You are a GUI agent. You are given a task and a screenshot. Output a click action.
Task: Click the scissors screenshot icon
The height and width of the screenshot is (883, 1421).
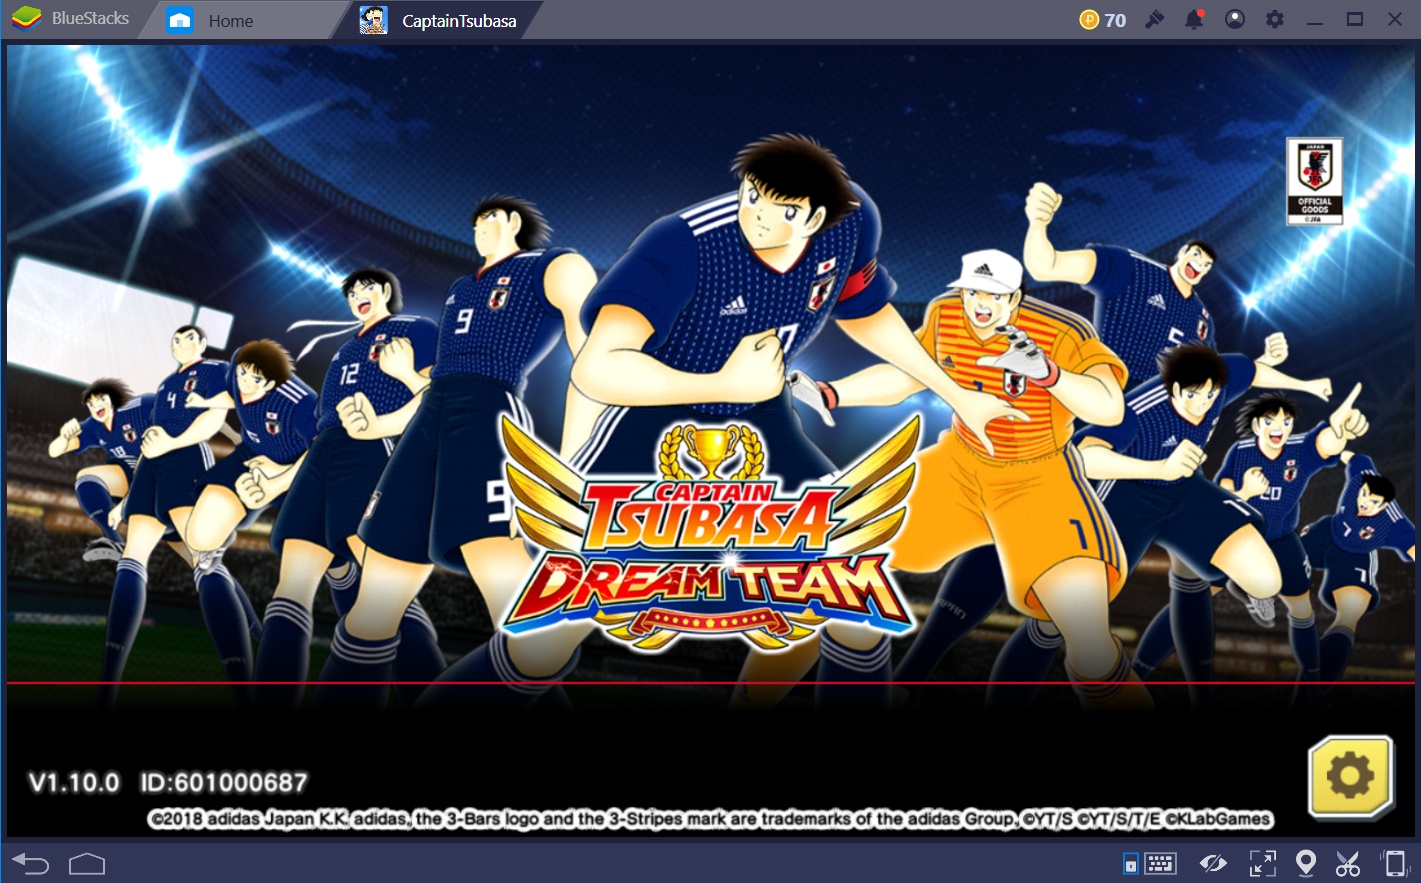[1348, 863]
